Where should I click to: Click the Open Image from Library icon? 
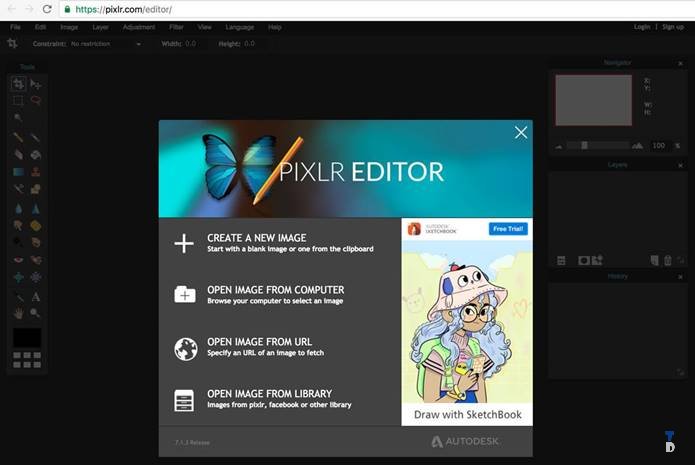pyautogui.click(x=185, y=400)
